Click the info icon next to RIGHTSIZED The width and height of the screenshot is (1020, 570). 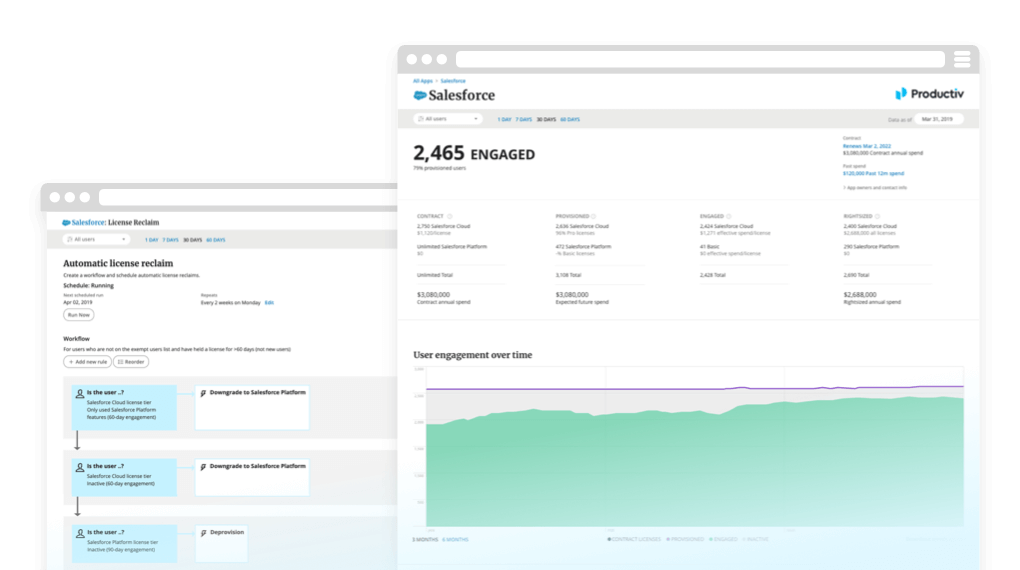coord(878,216)
